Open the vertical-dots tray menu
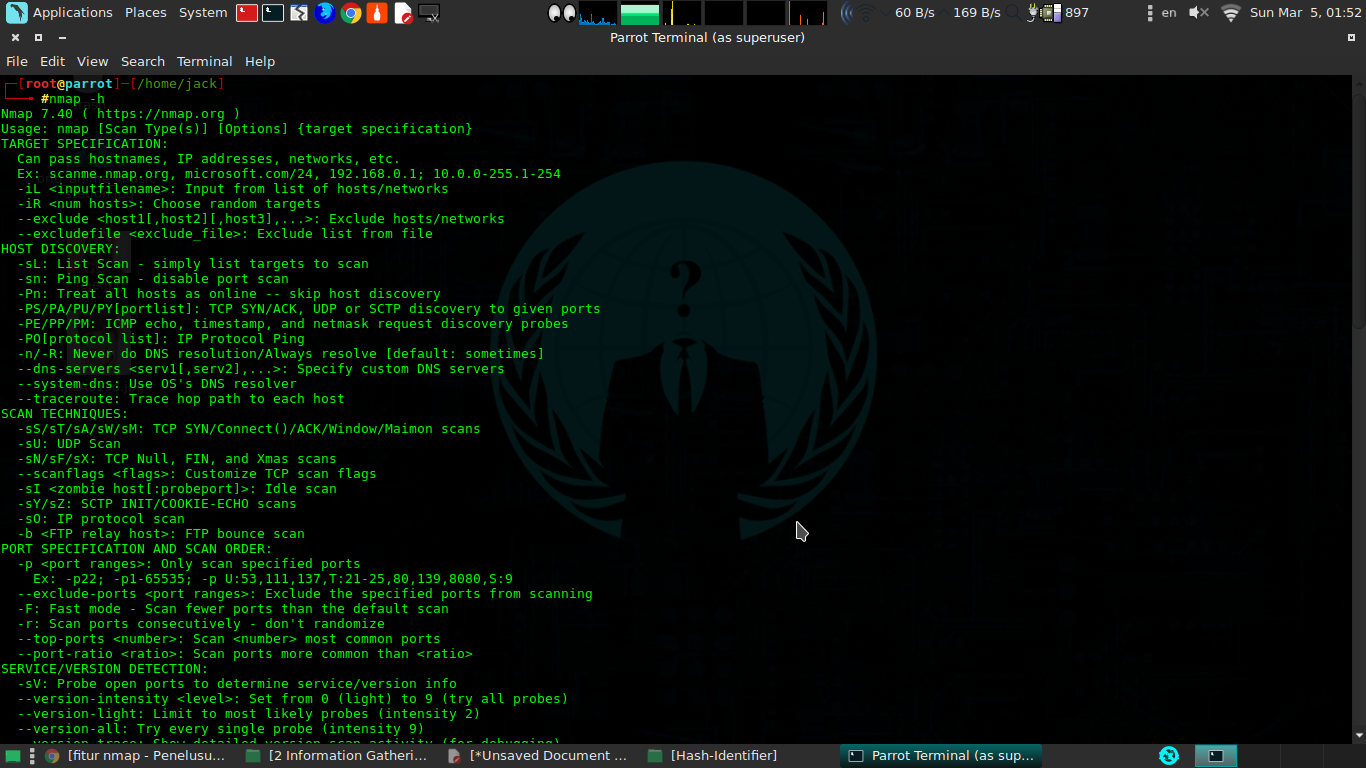The image size is (1366, 768). tap(1148, 13)
